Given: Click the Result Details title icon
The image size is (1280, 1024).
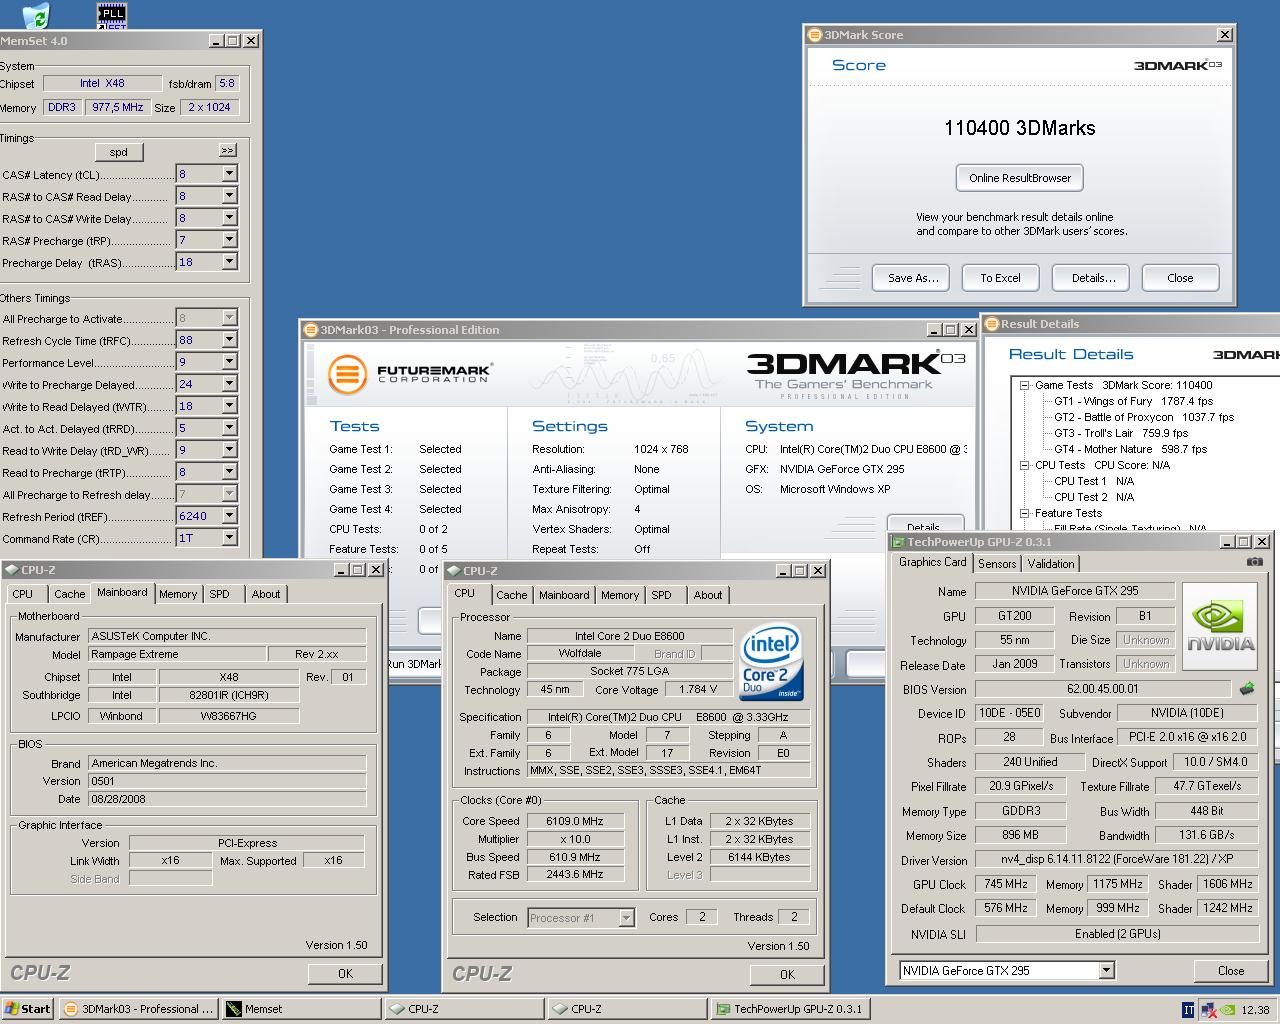Looking at the screenshot, I should coord(991,324).
